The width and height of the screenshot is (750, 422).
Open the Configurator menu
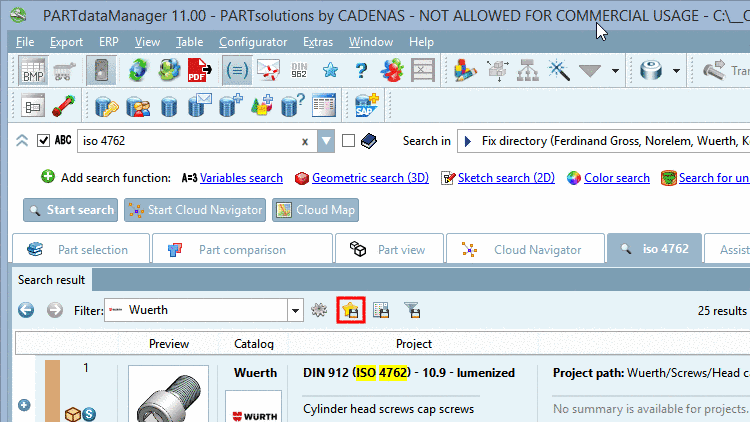coord(253,42)
